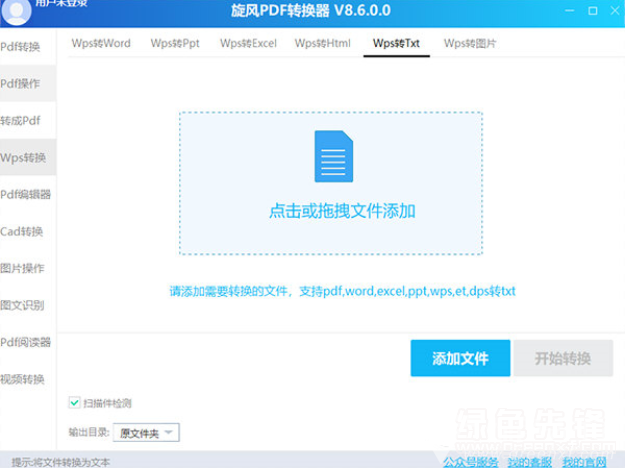Viewport: 625px width, 468px height.
Task: Click the 提示:将文件转换为文本 status text
Action: 61,462
